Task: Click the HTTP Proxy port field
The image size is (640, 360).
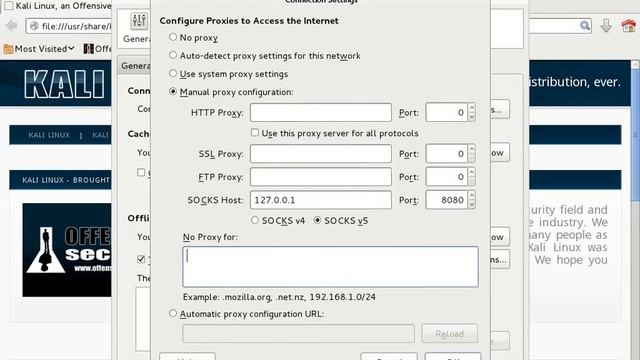Action: (447, 112)
